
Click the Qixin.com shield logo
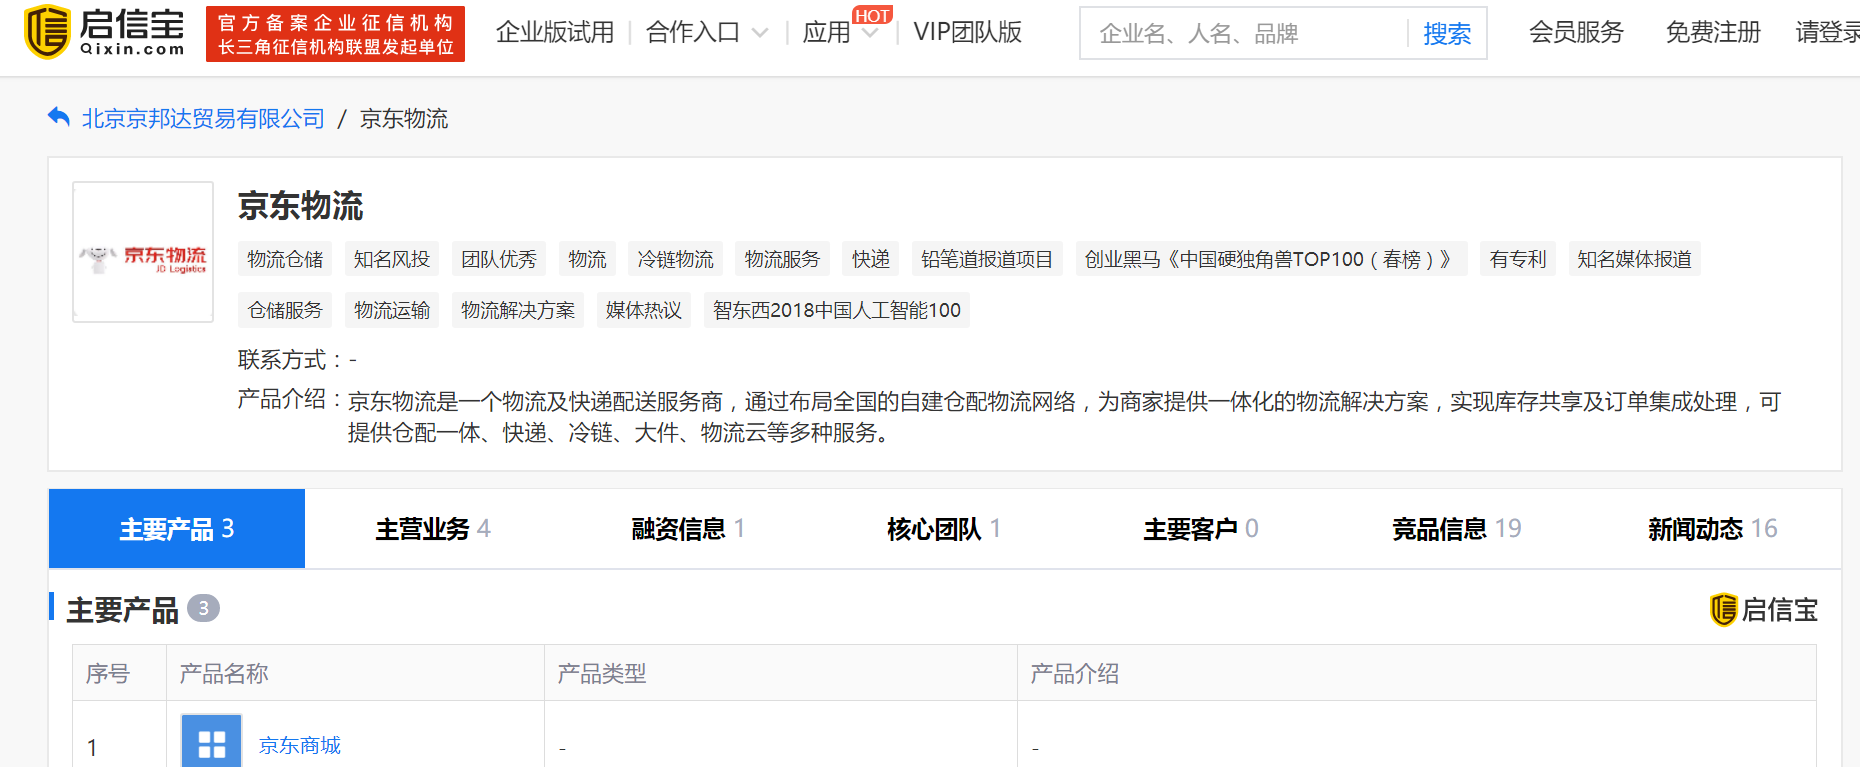[x=47, y=31]
